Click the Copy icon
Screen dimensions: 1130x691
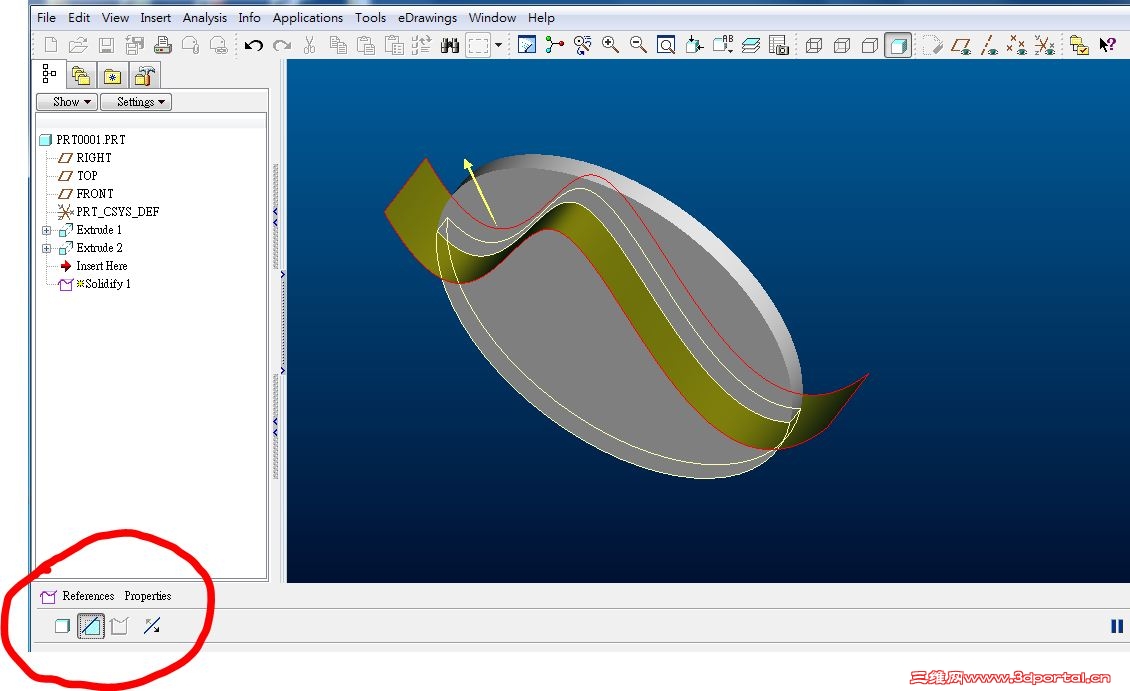pos(338,45)
